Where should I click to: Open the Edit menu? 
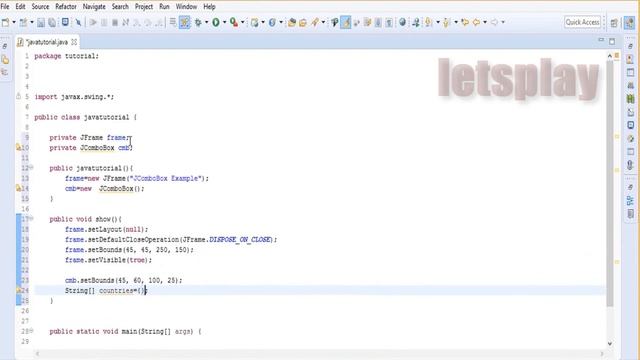click(x=20, y=7)
